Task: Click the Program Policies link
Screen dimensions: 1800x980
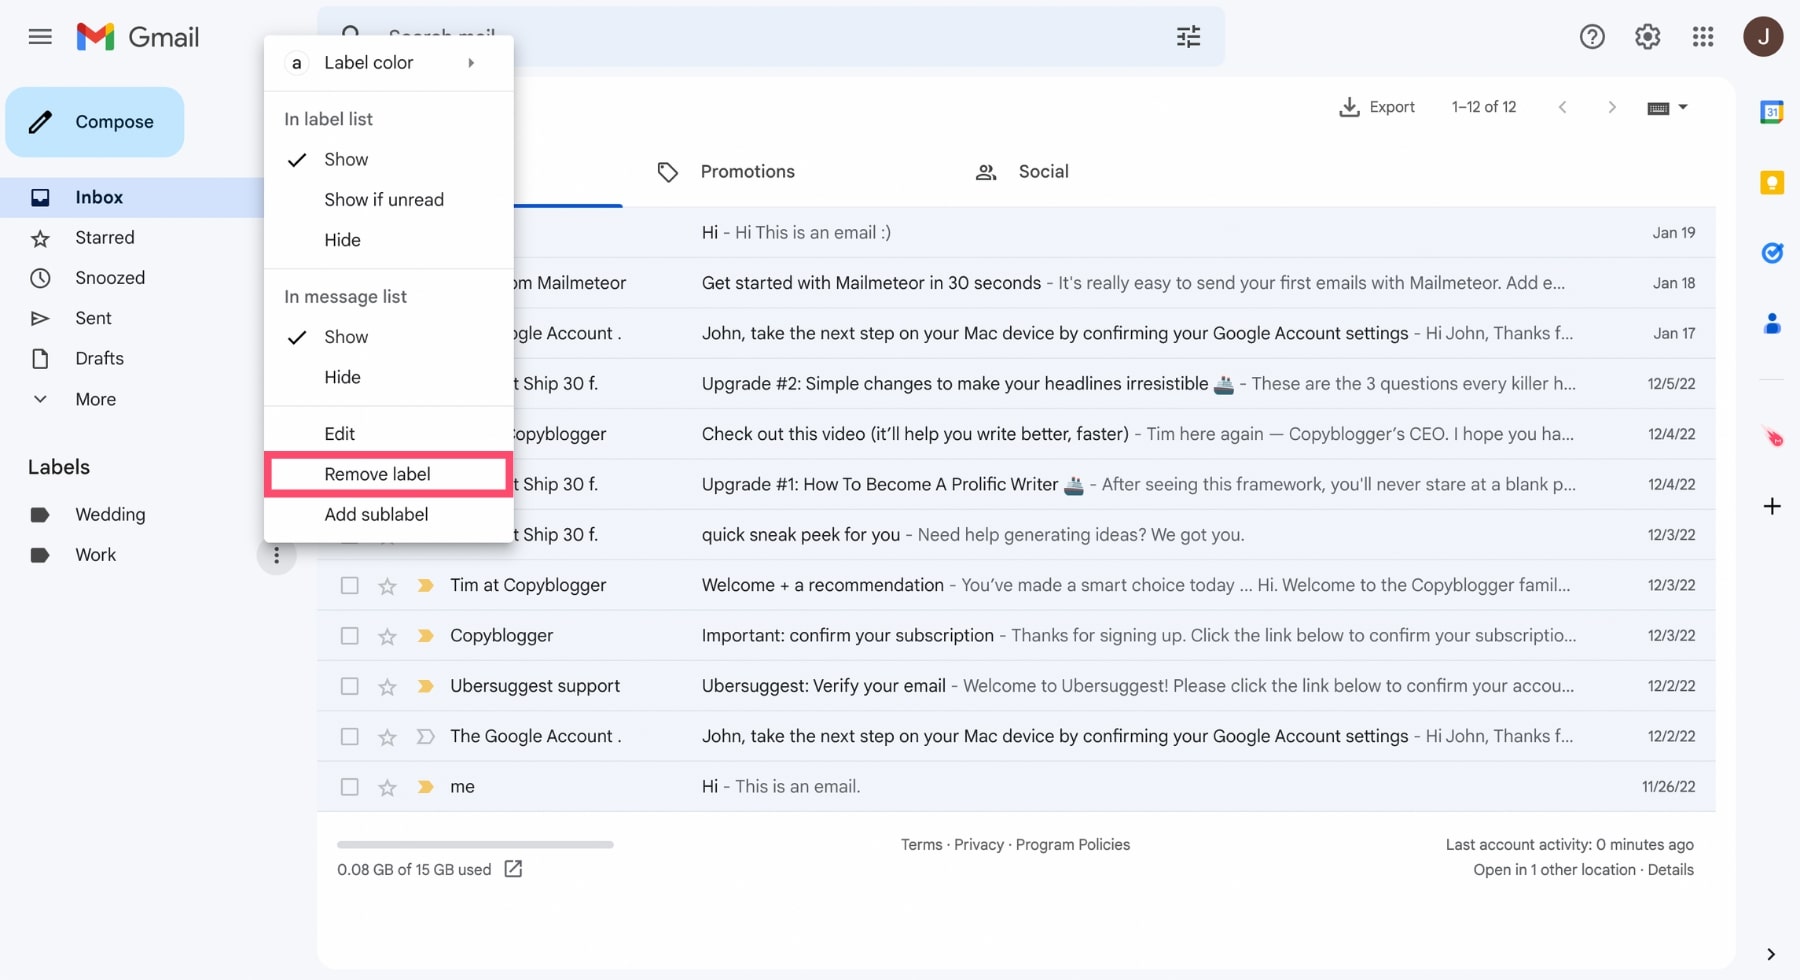Action: 1073,845
